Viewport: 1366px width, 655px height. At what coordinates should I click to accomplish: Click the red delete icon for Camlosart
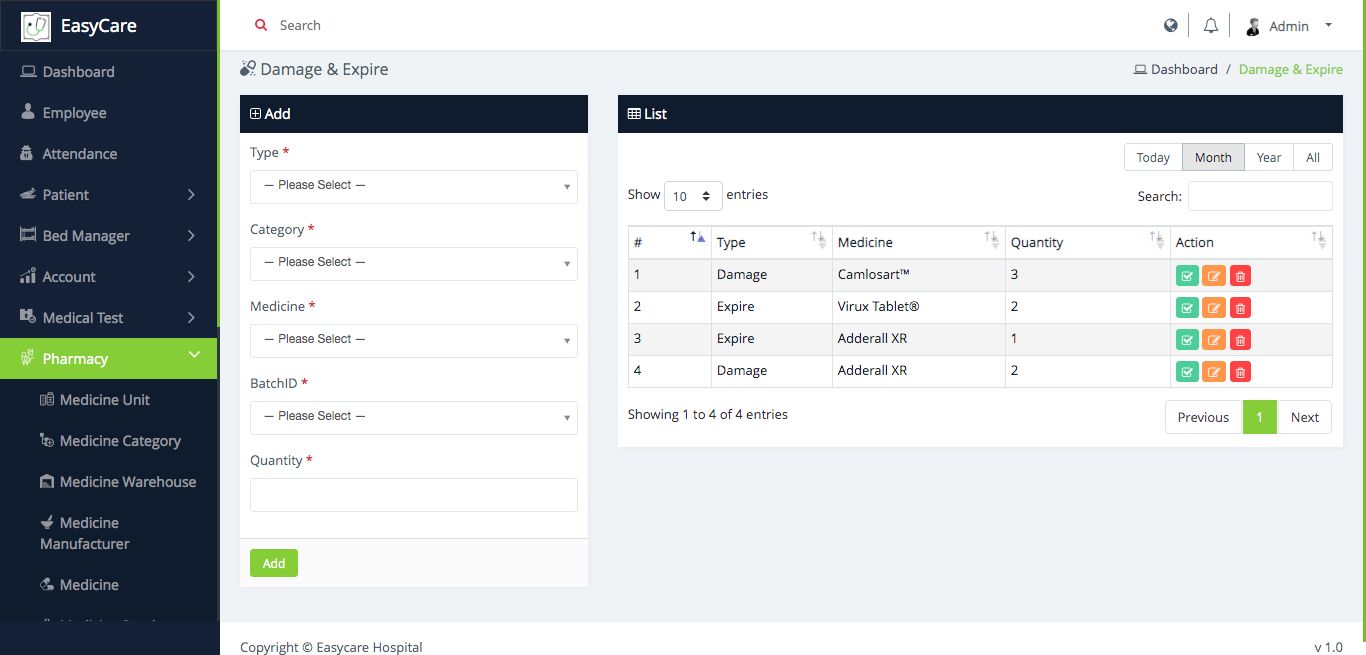pyautogui.click(x=1240, y=276)
